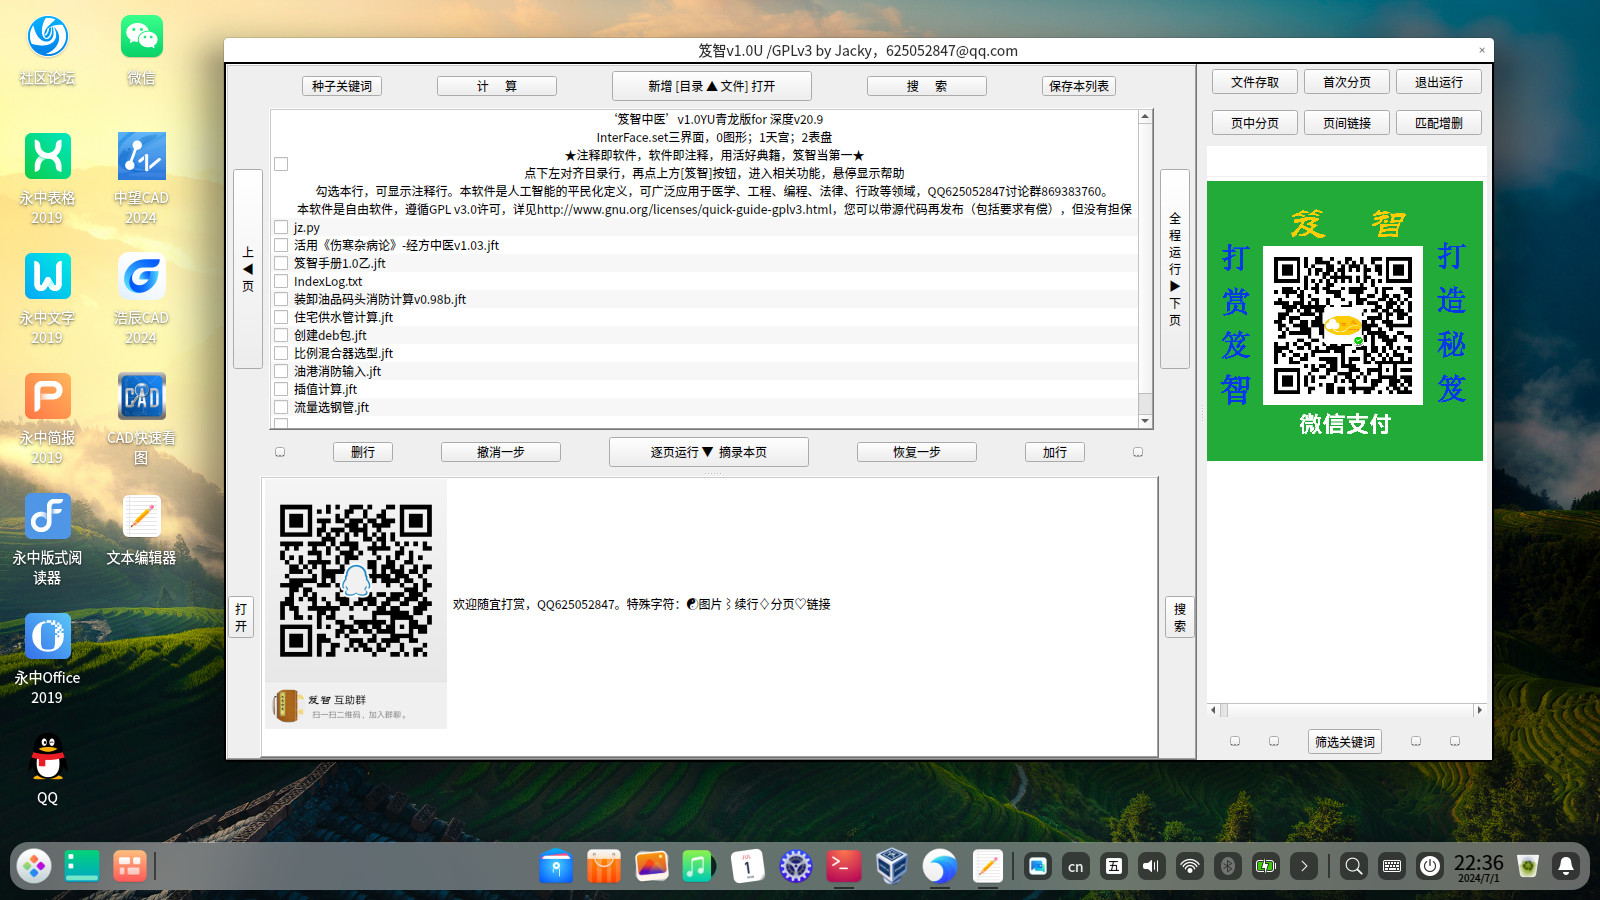
Task: Click right arrow of right-panel scrollbar
Action: click(1479, 710)
